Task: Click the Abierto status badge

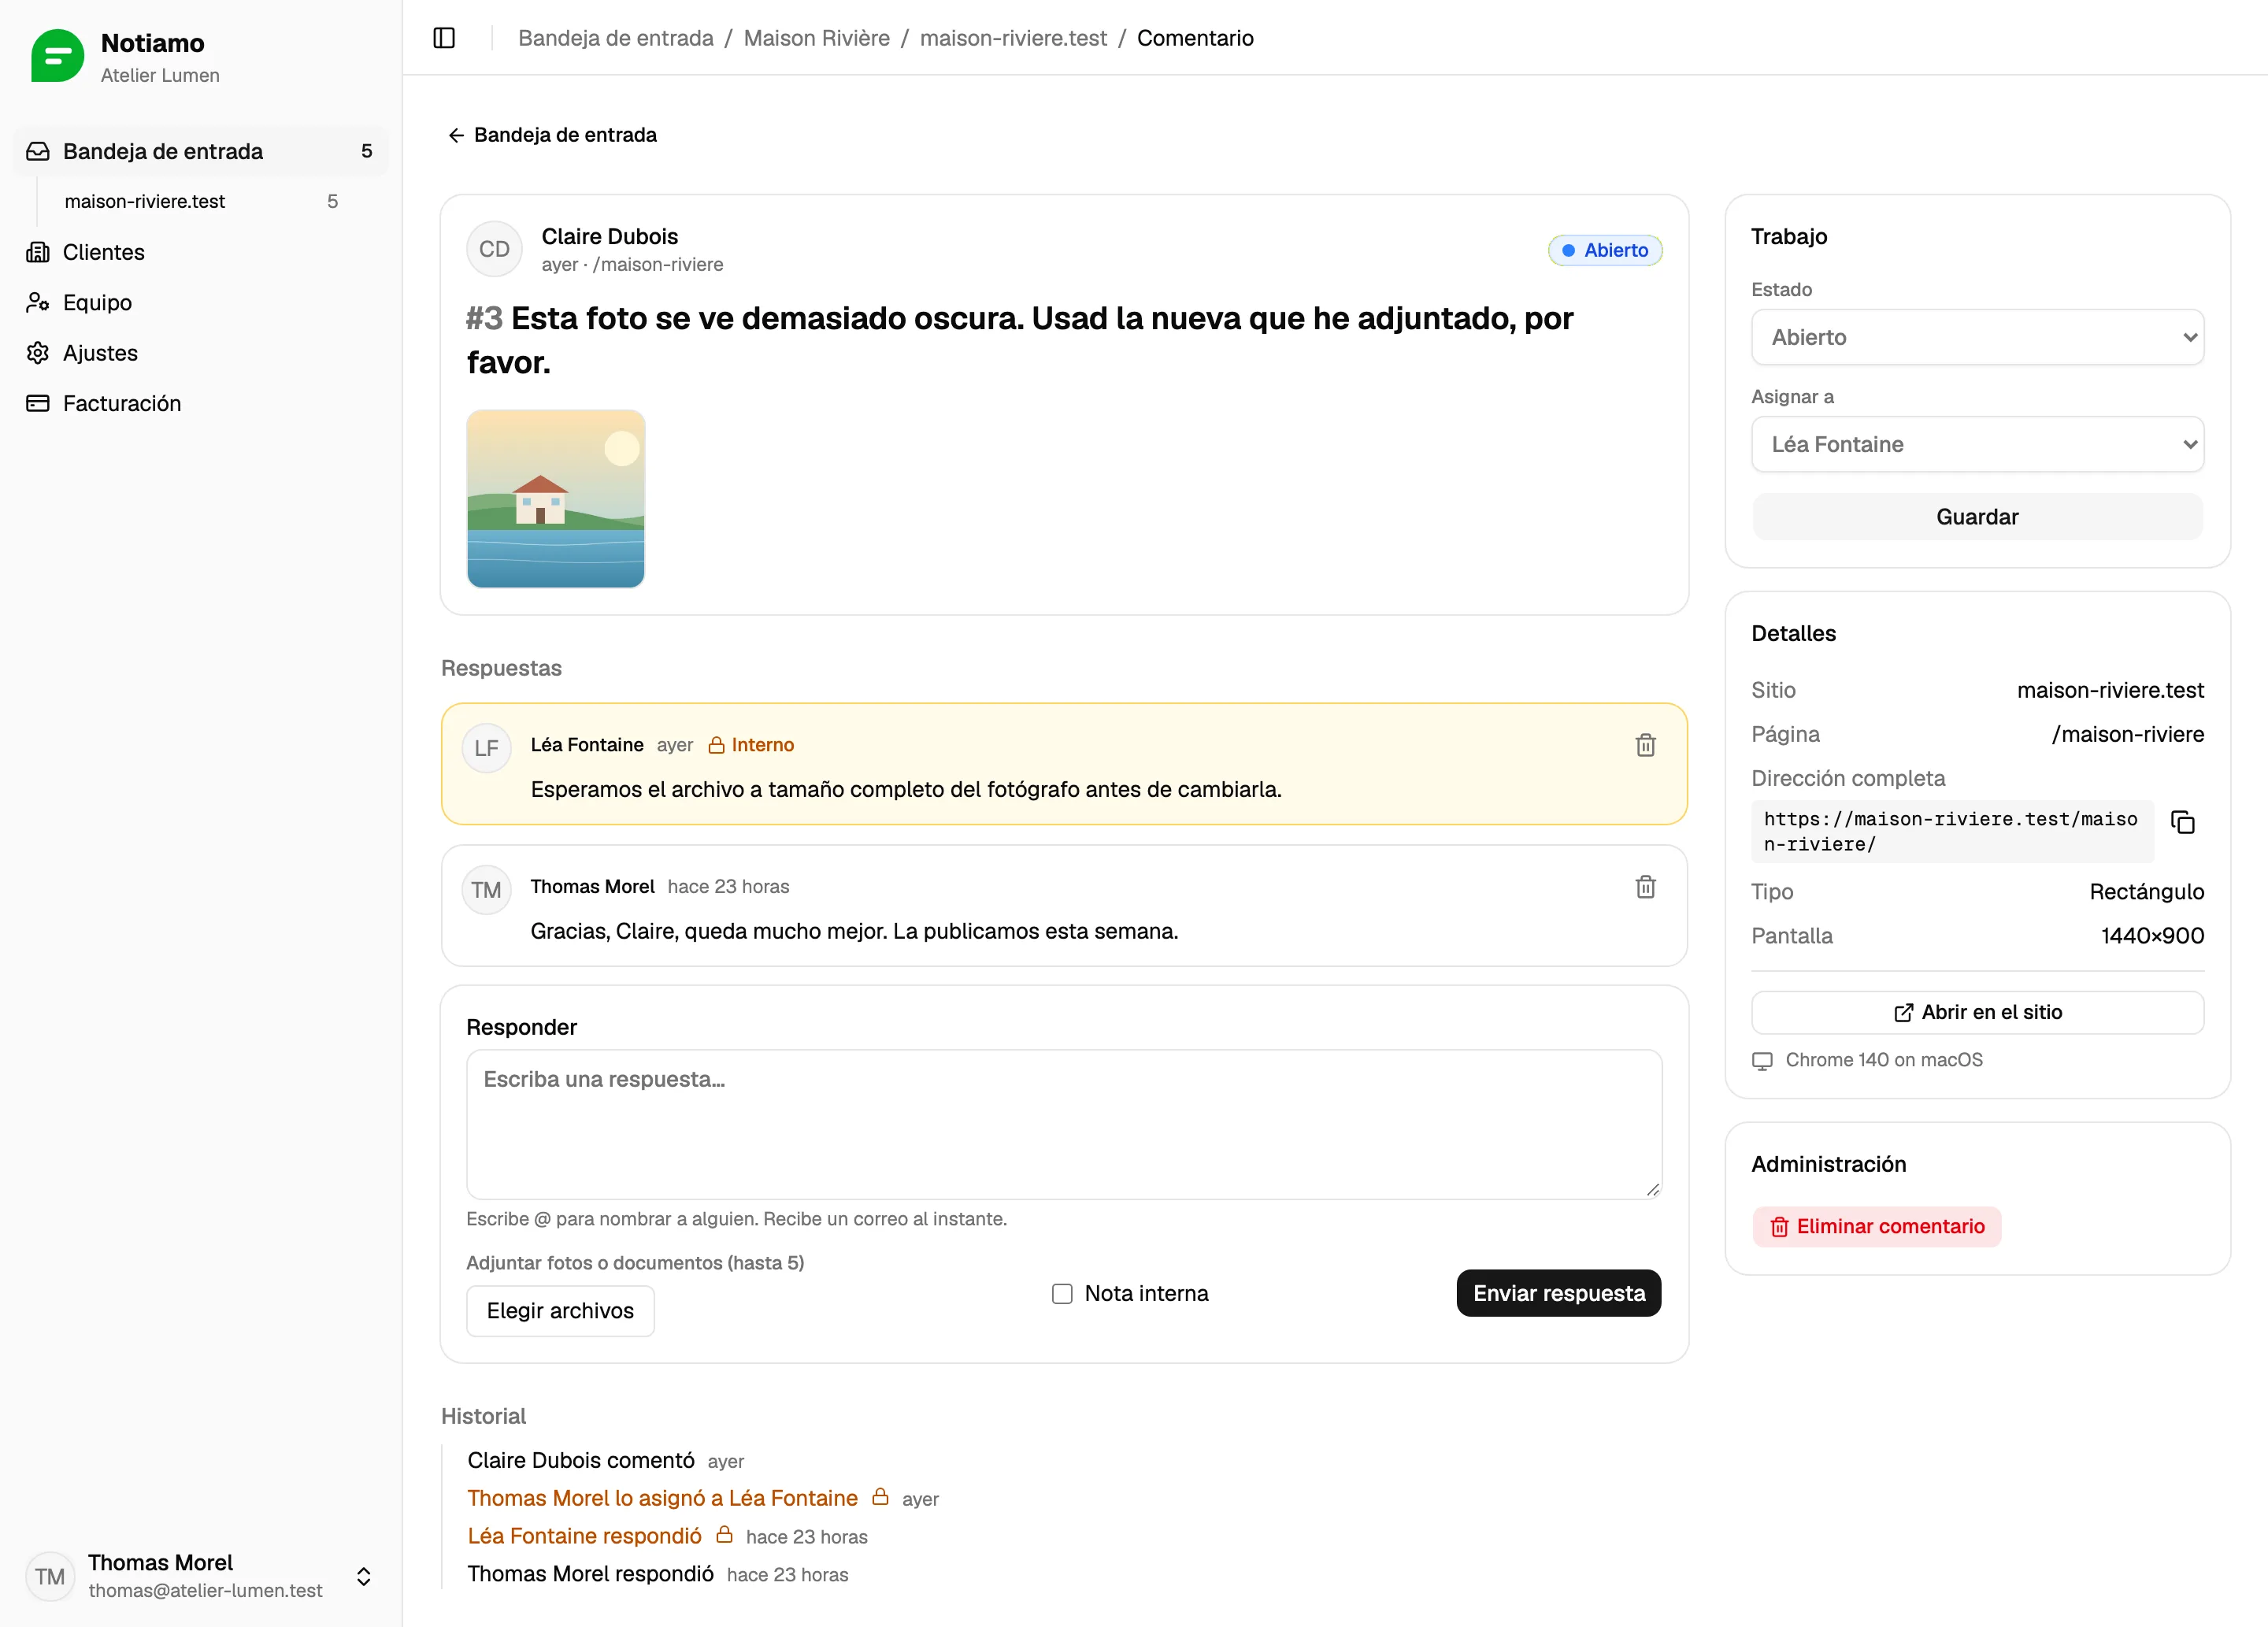Action: pyautogui.click(x=1605, y=250)
